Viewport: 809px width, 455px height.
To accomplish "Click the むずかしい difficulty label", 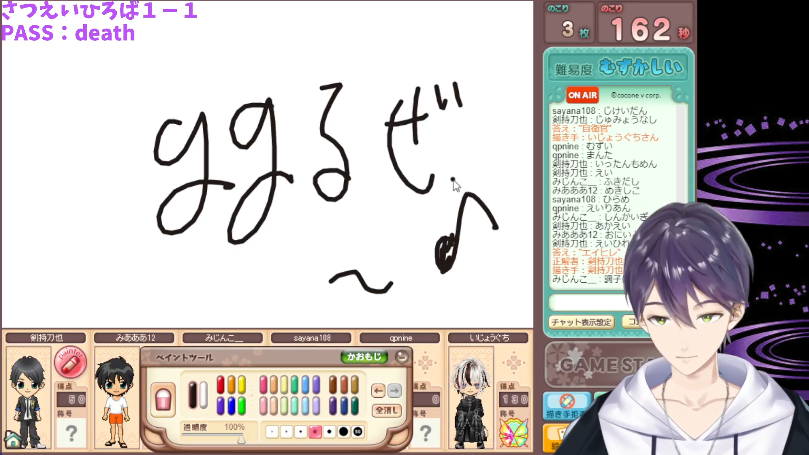I will point(640,68).
